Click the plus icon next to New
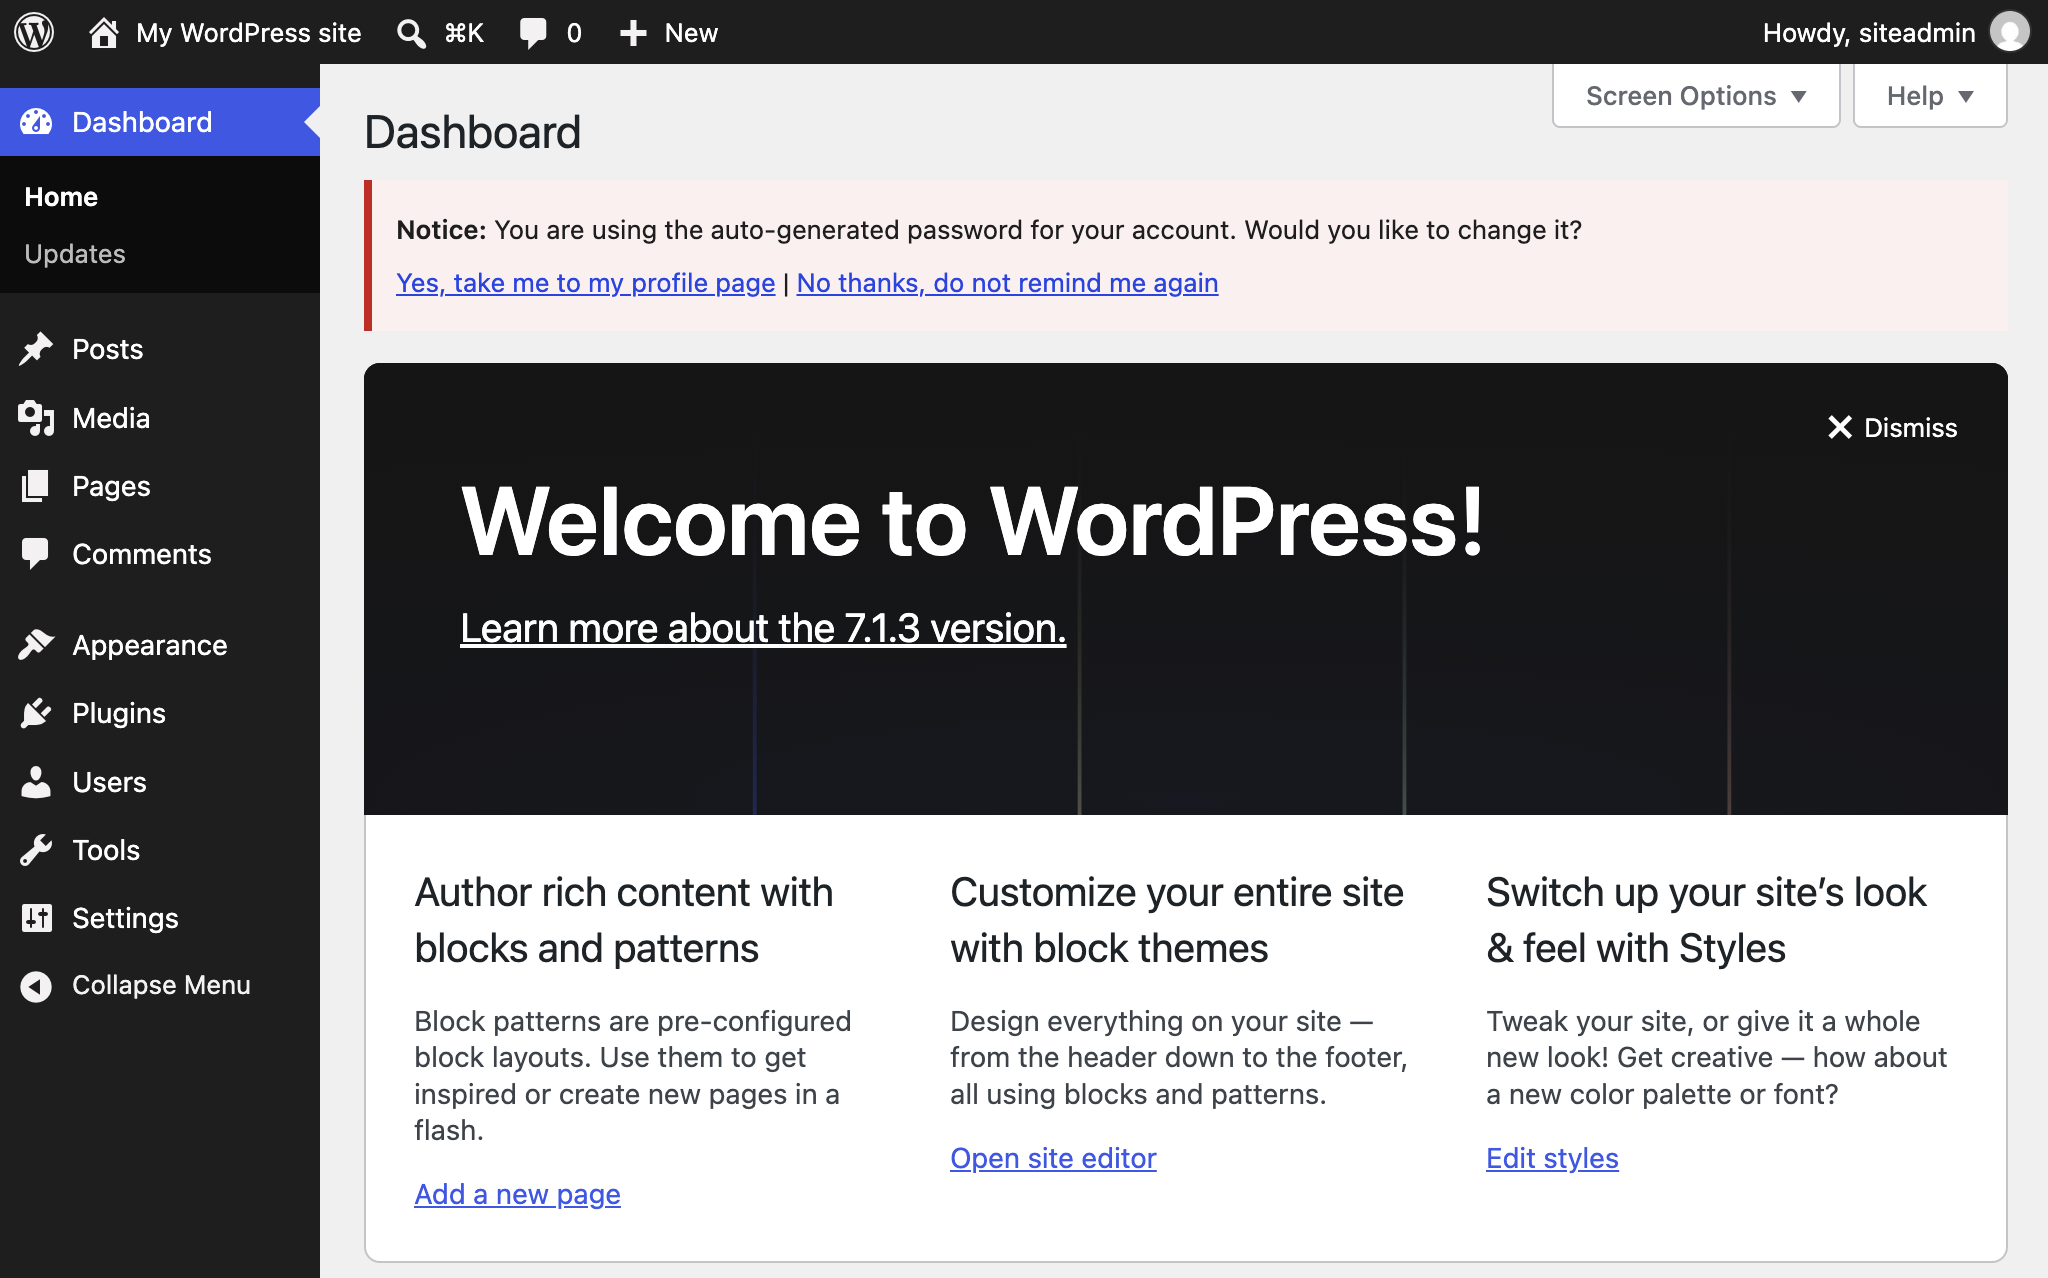 [x=633, y=33]
